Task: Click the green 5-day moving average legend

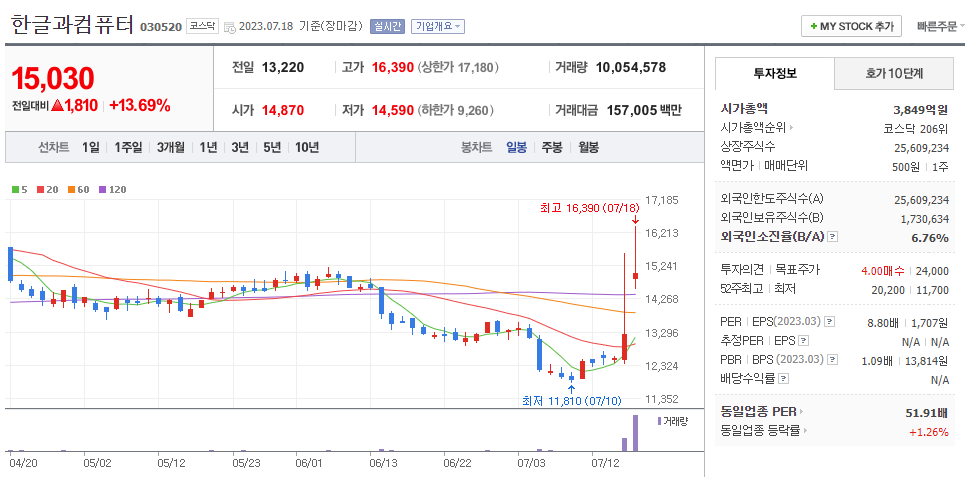Action: click(x=19, y=190)
